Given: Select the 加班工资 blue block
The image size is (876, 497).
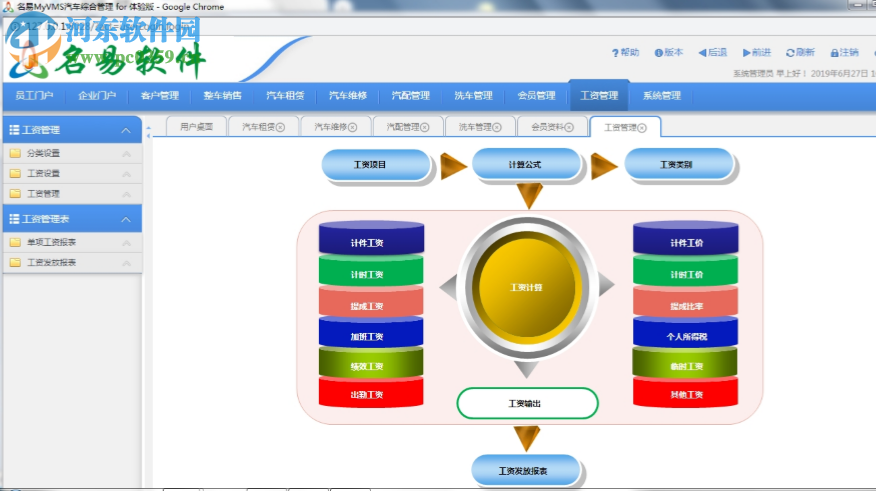Looking at the screenshot, I should point(371,334).
